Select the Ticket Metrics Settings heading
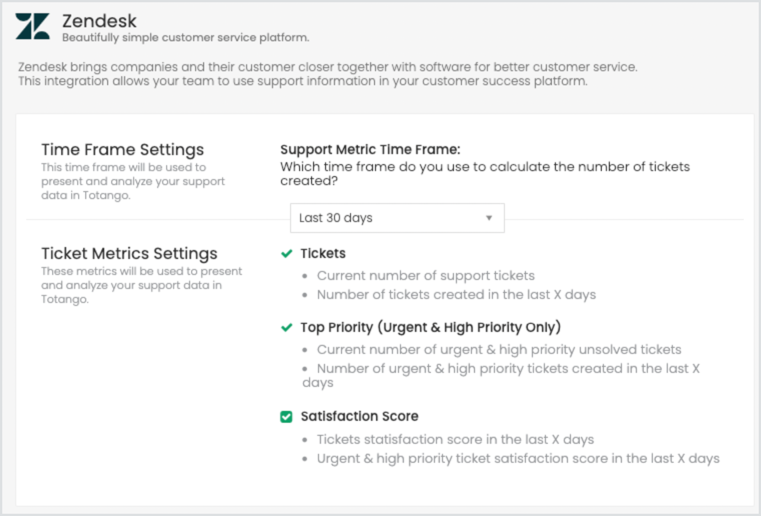761x516 pixels. [x=129, y=253]
